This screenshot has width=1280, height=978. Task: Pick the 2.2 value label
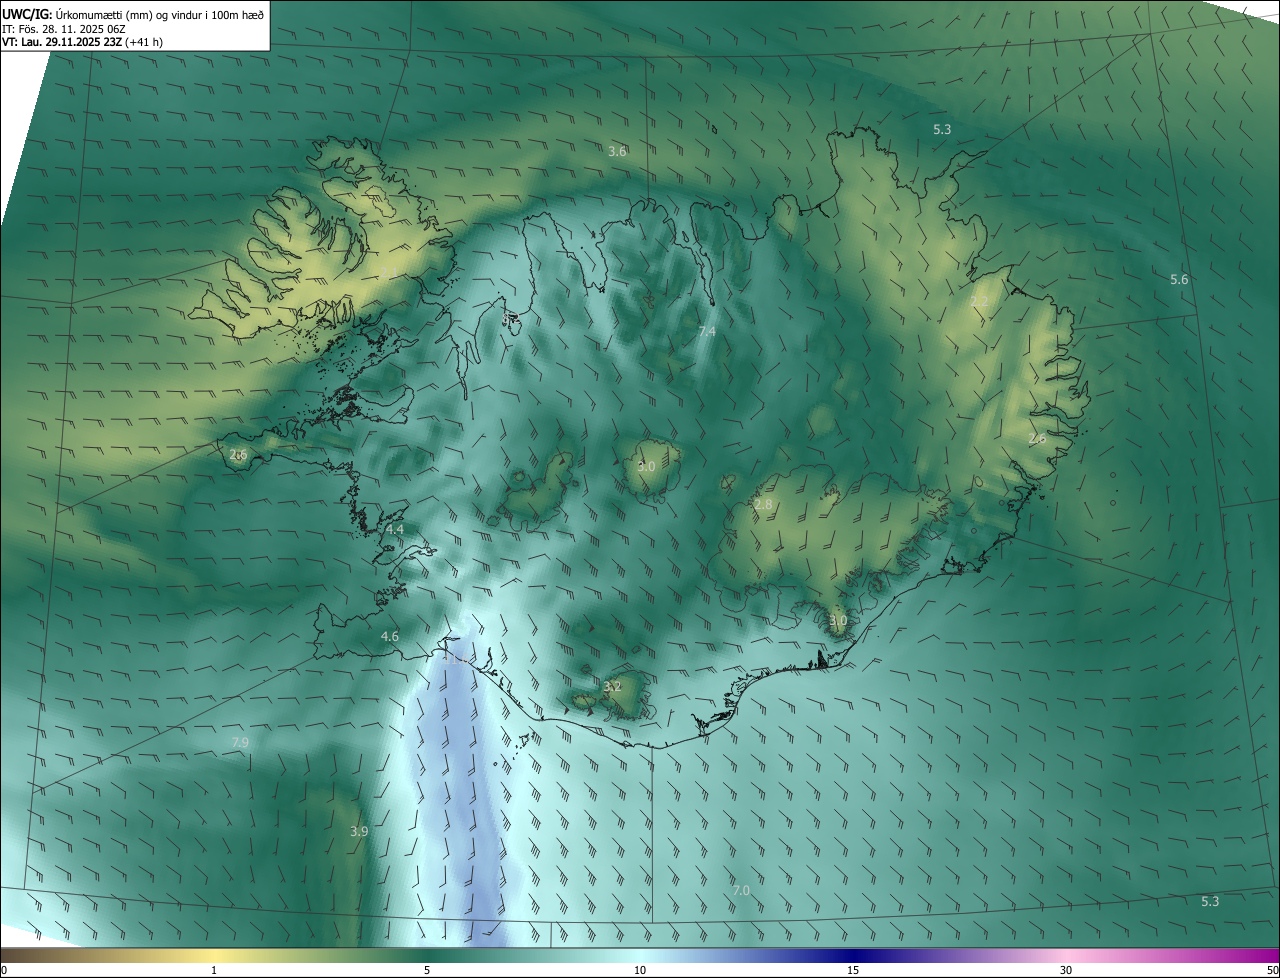(x=979, y=302)
